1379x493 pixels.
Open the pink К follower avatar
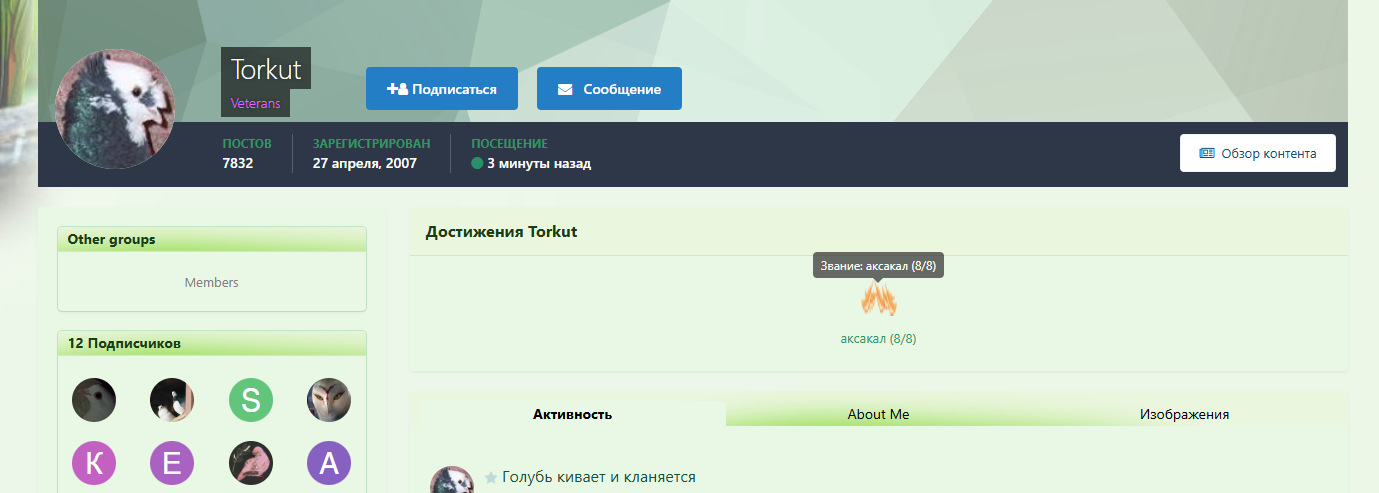click(x=94, y=463)
